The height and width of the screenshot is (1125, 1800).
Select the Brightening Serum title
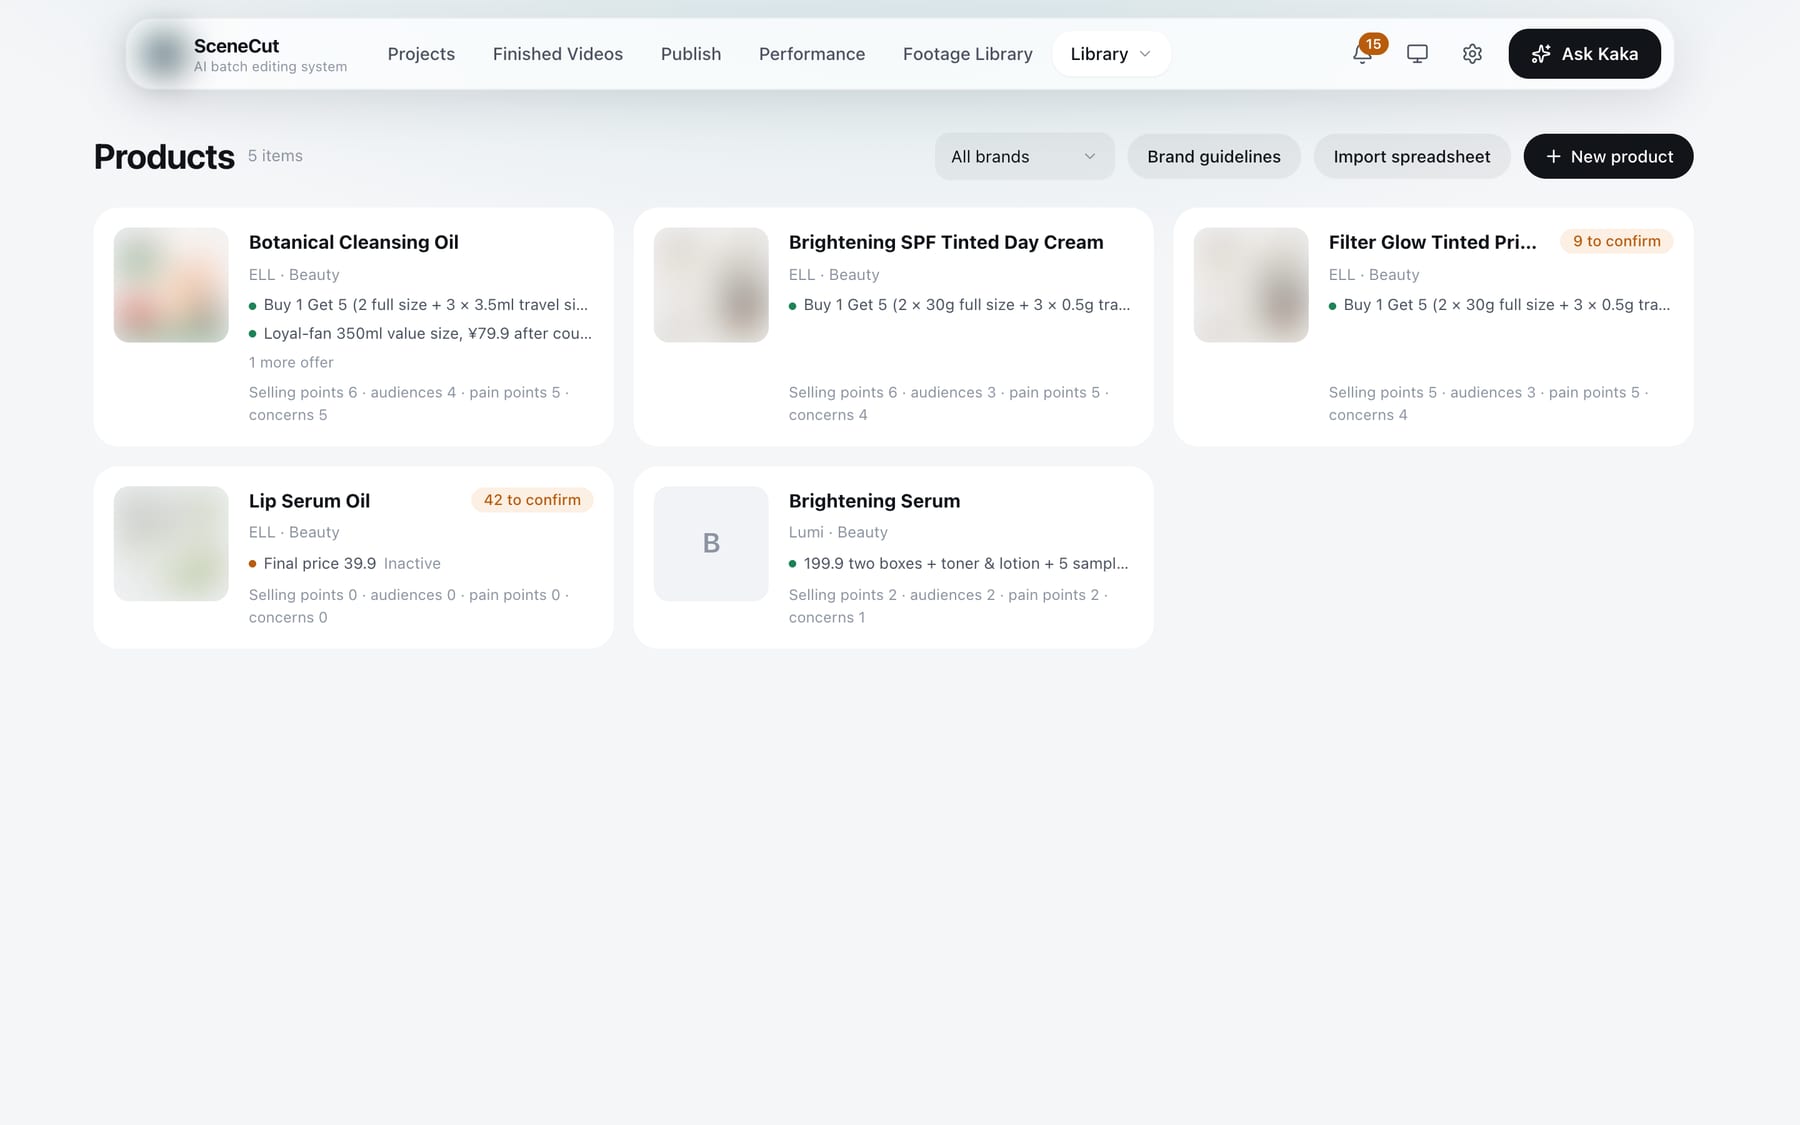tap(874, 501)
